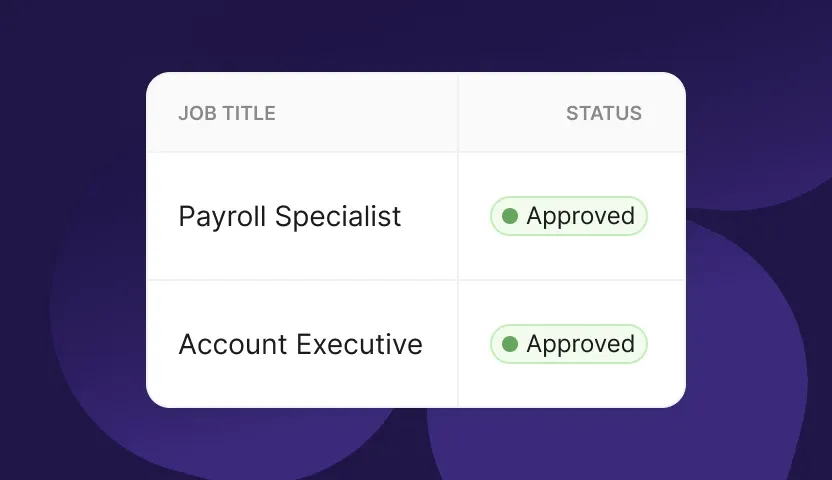
Task: Click the word "TITLE" in the header
Action: coord(248,113)
